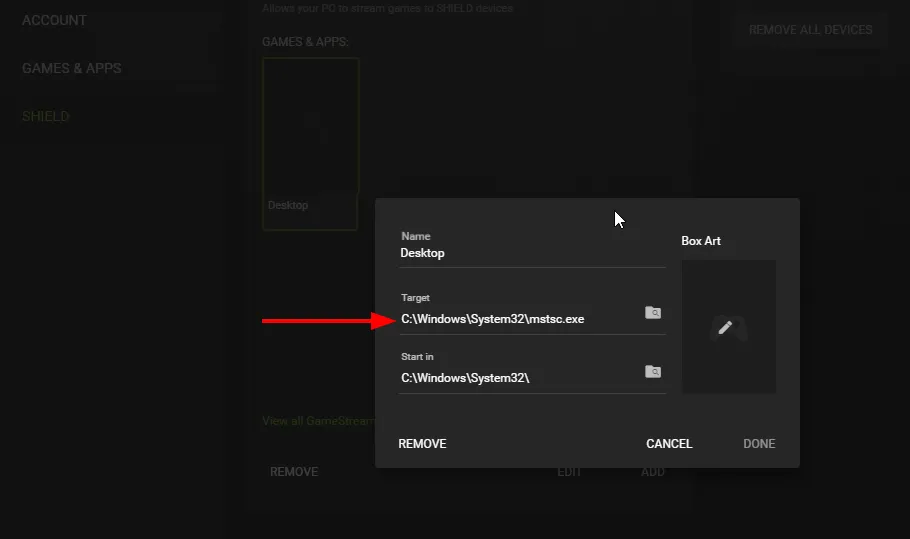Click the dimmed REMOVE button below the games list
910x539 pixels.
point(294,472)
